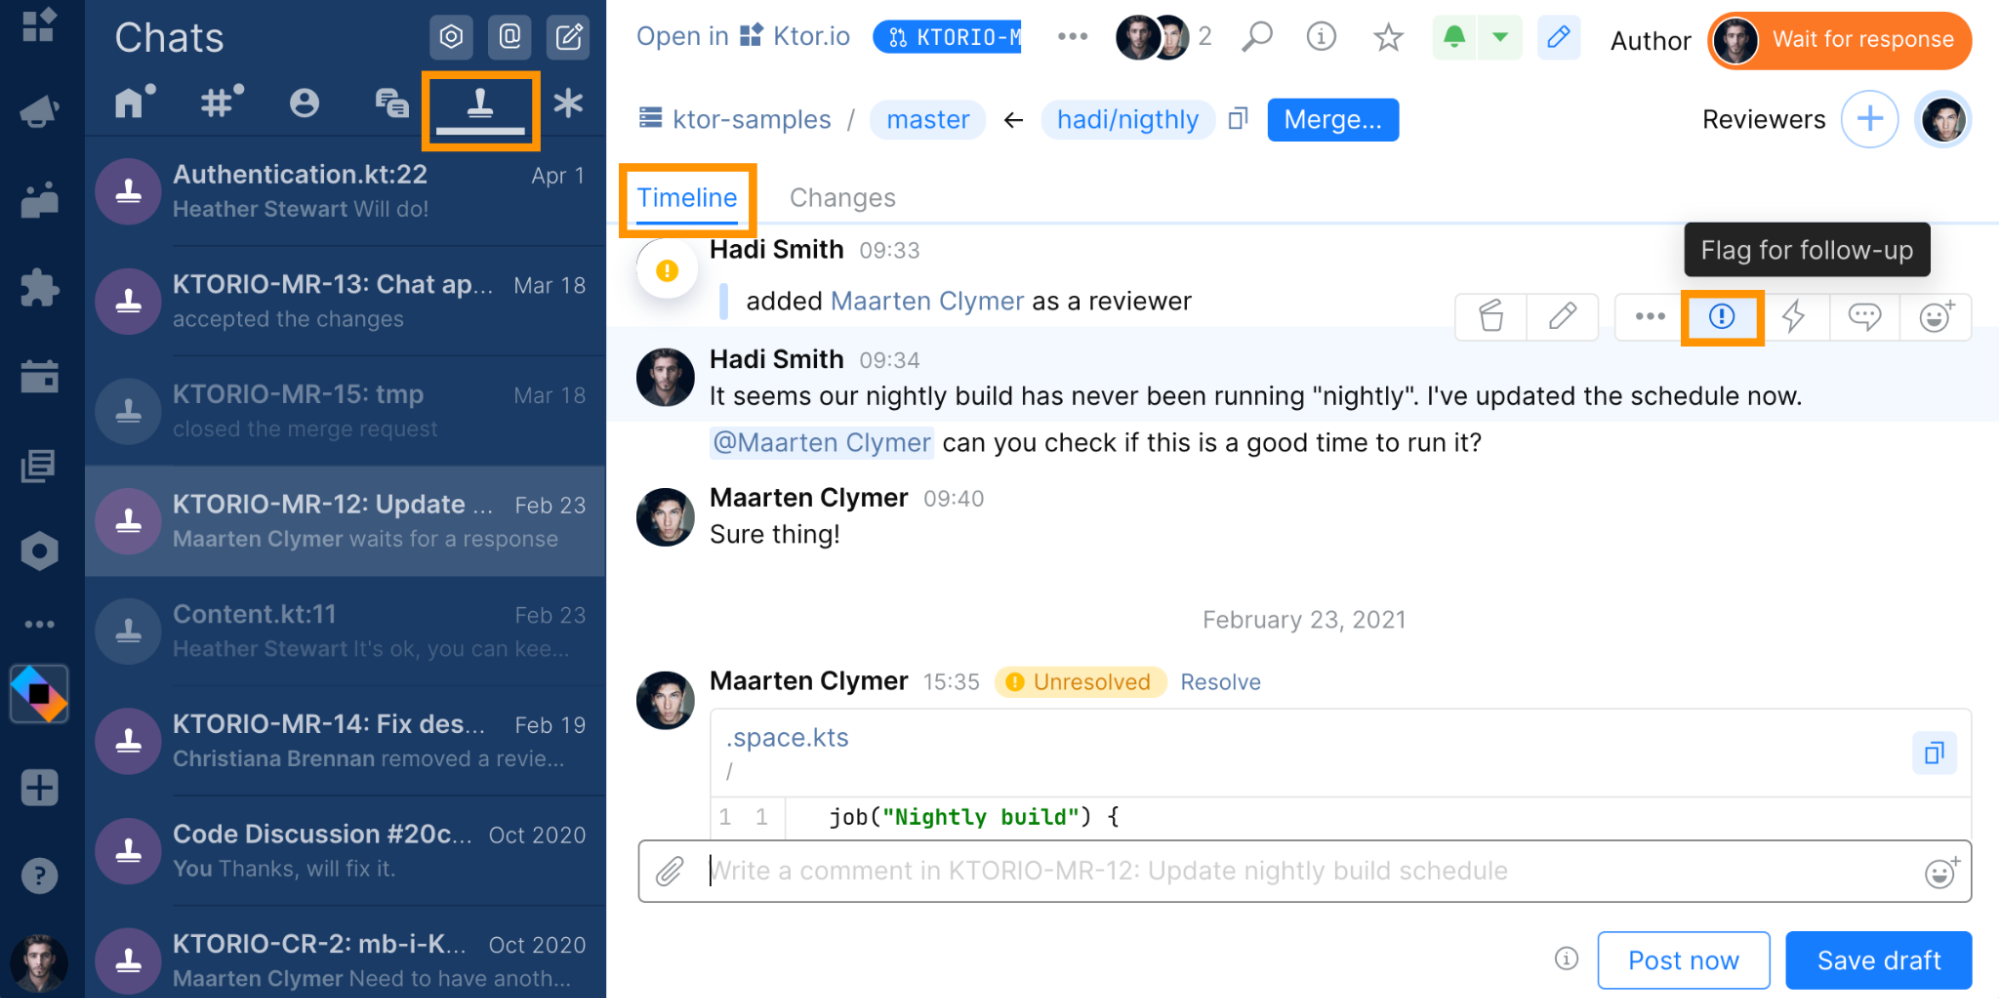Open chat settings hexagon icon near Chats
2000x998 pixels.
451,37
